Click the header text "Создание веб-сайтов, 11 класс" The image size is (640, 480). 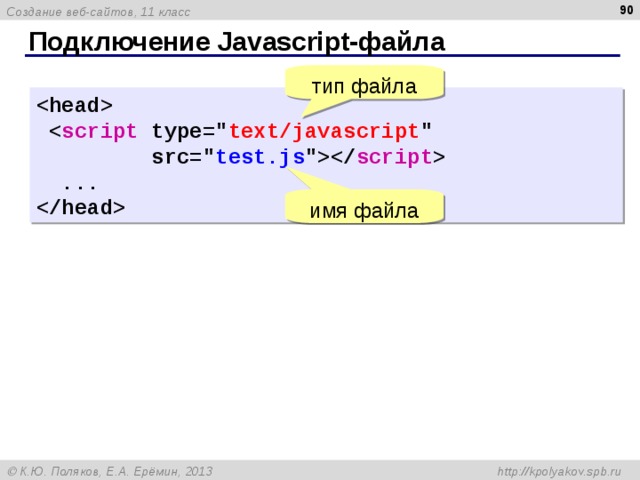(98, 12)
